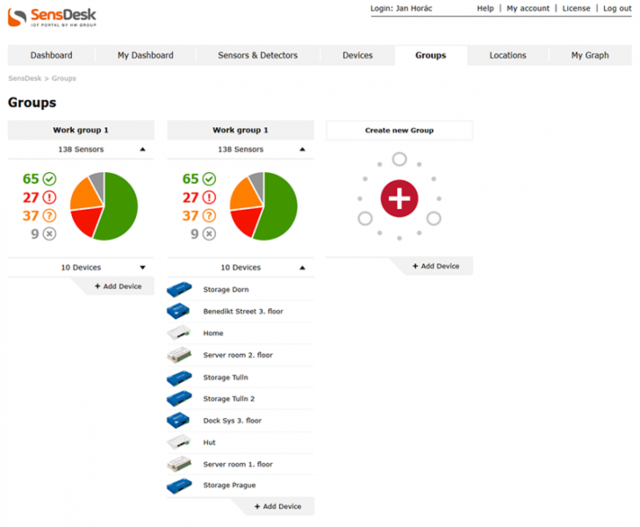Collapse the 10 Devices list in second group
Screen dimensions: 640x527
click(x=302, y=268)
